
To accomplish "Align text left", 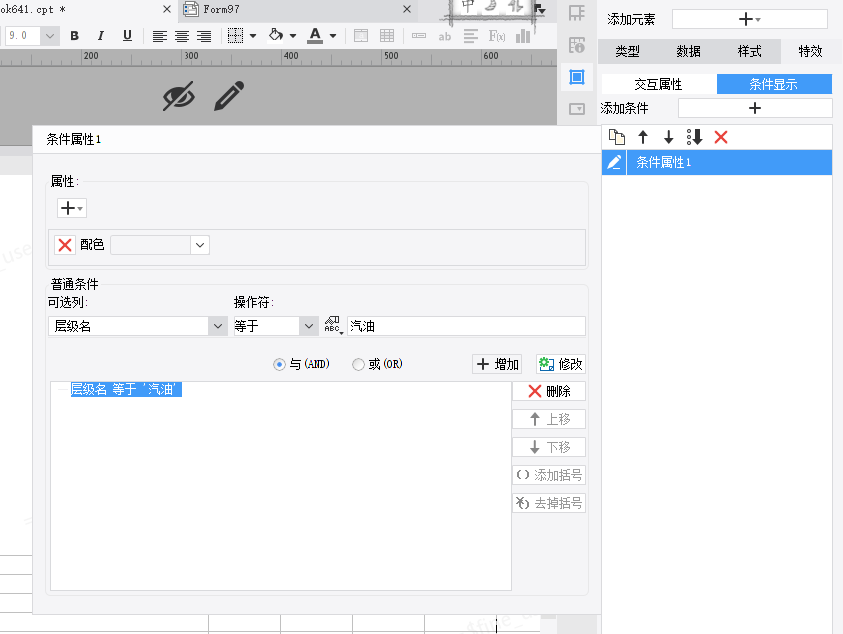I will [x=160, y=36].
